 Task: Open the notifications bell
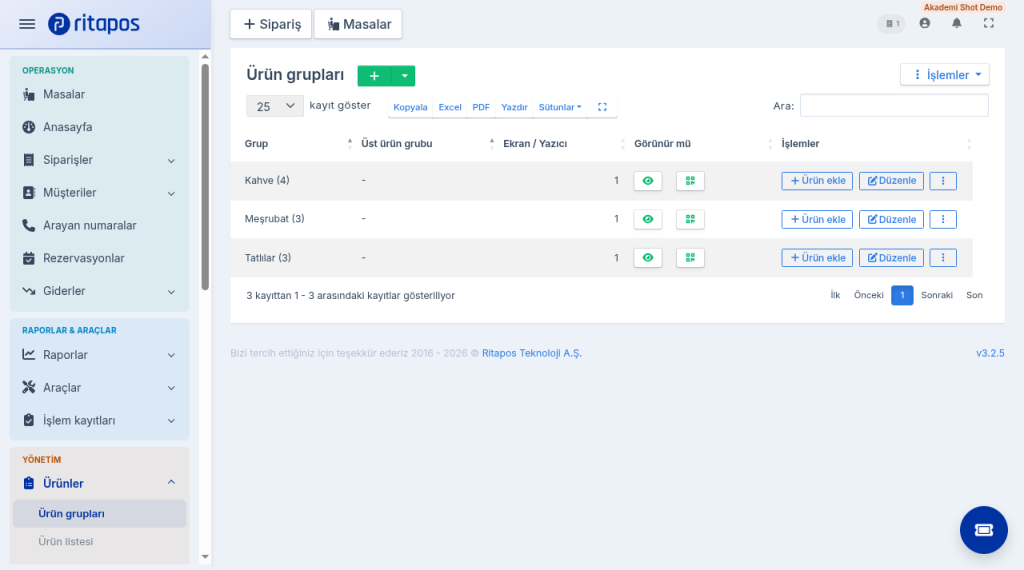click(x=957, y=24)
